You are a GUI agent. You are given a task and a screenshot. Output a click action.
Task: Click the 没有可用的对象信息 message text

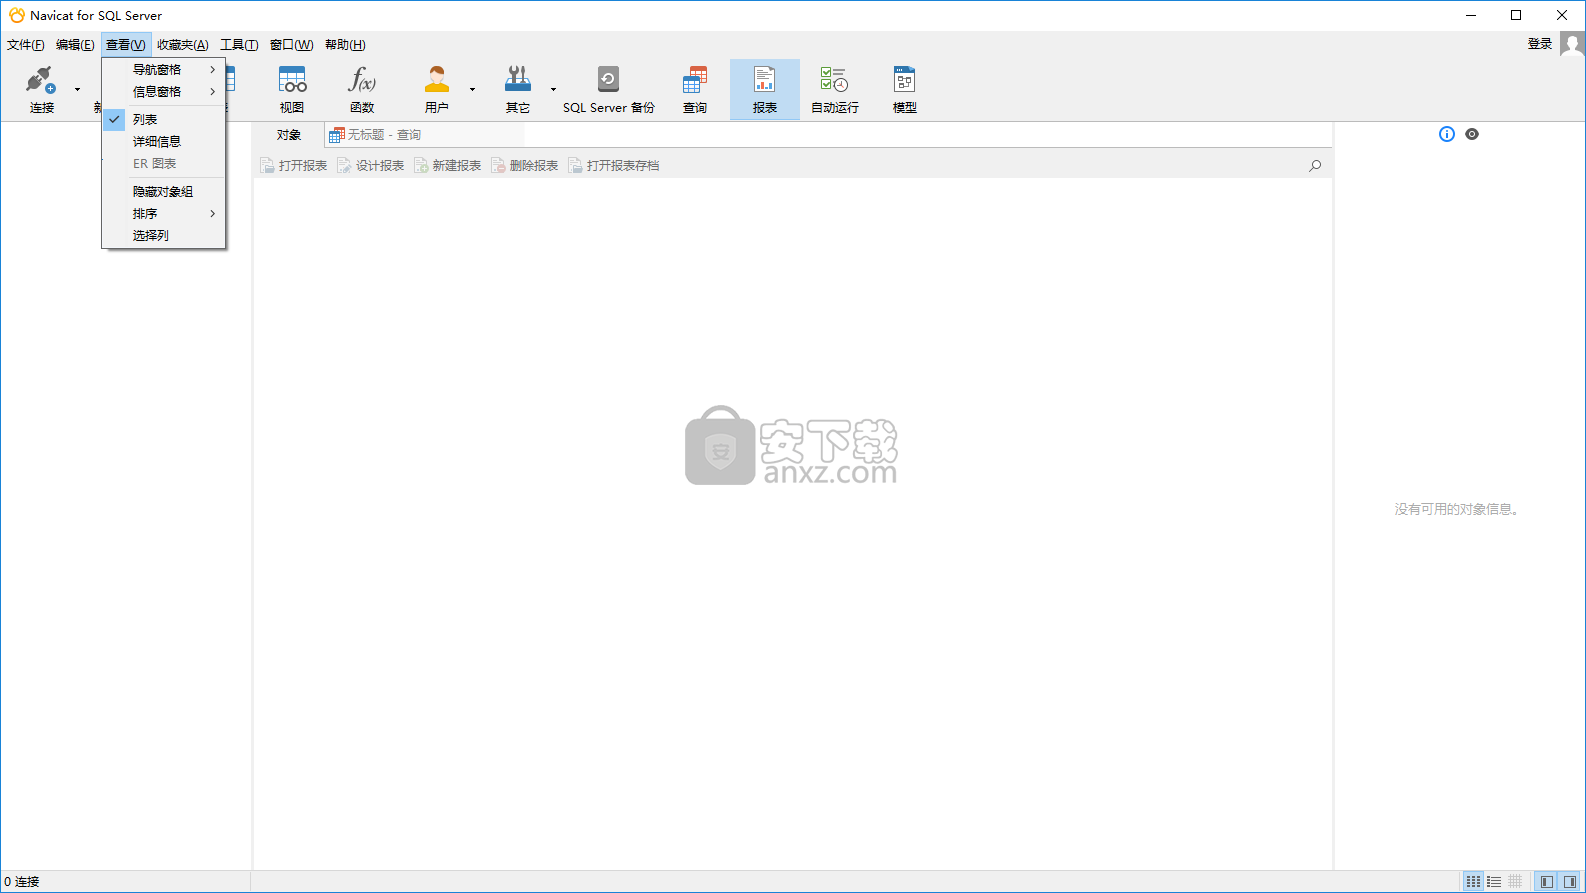[1458, 509]
